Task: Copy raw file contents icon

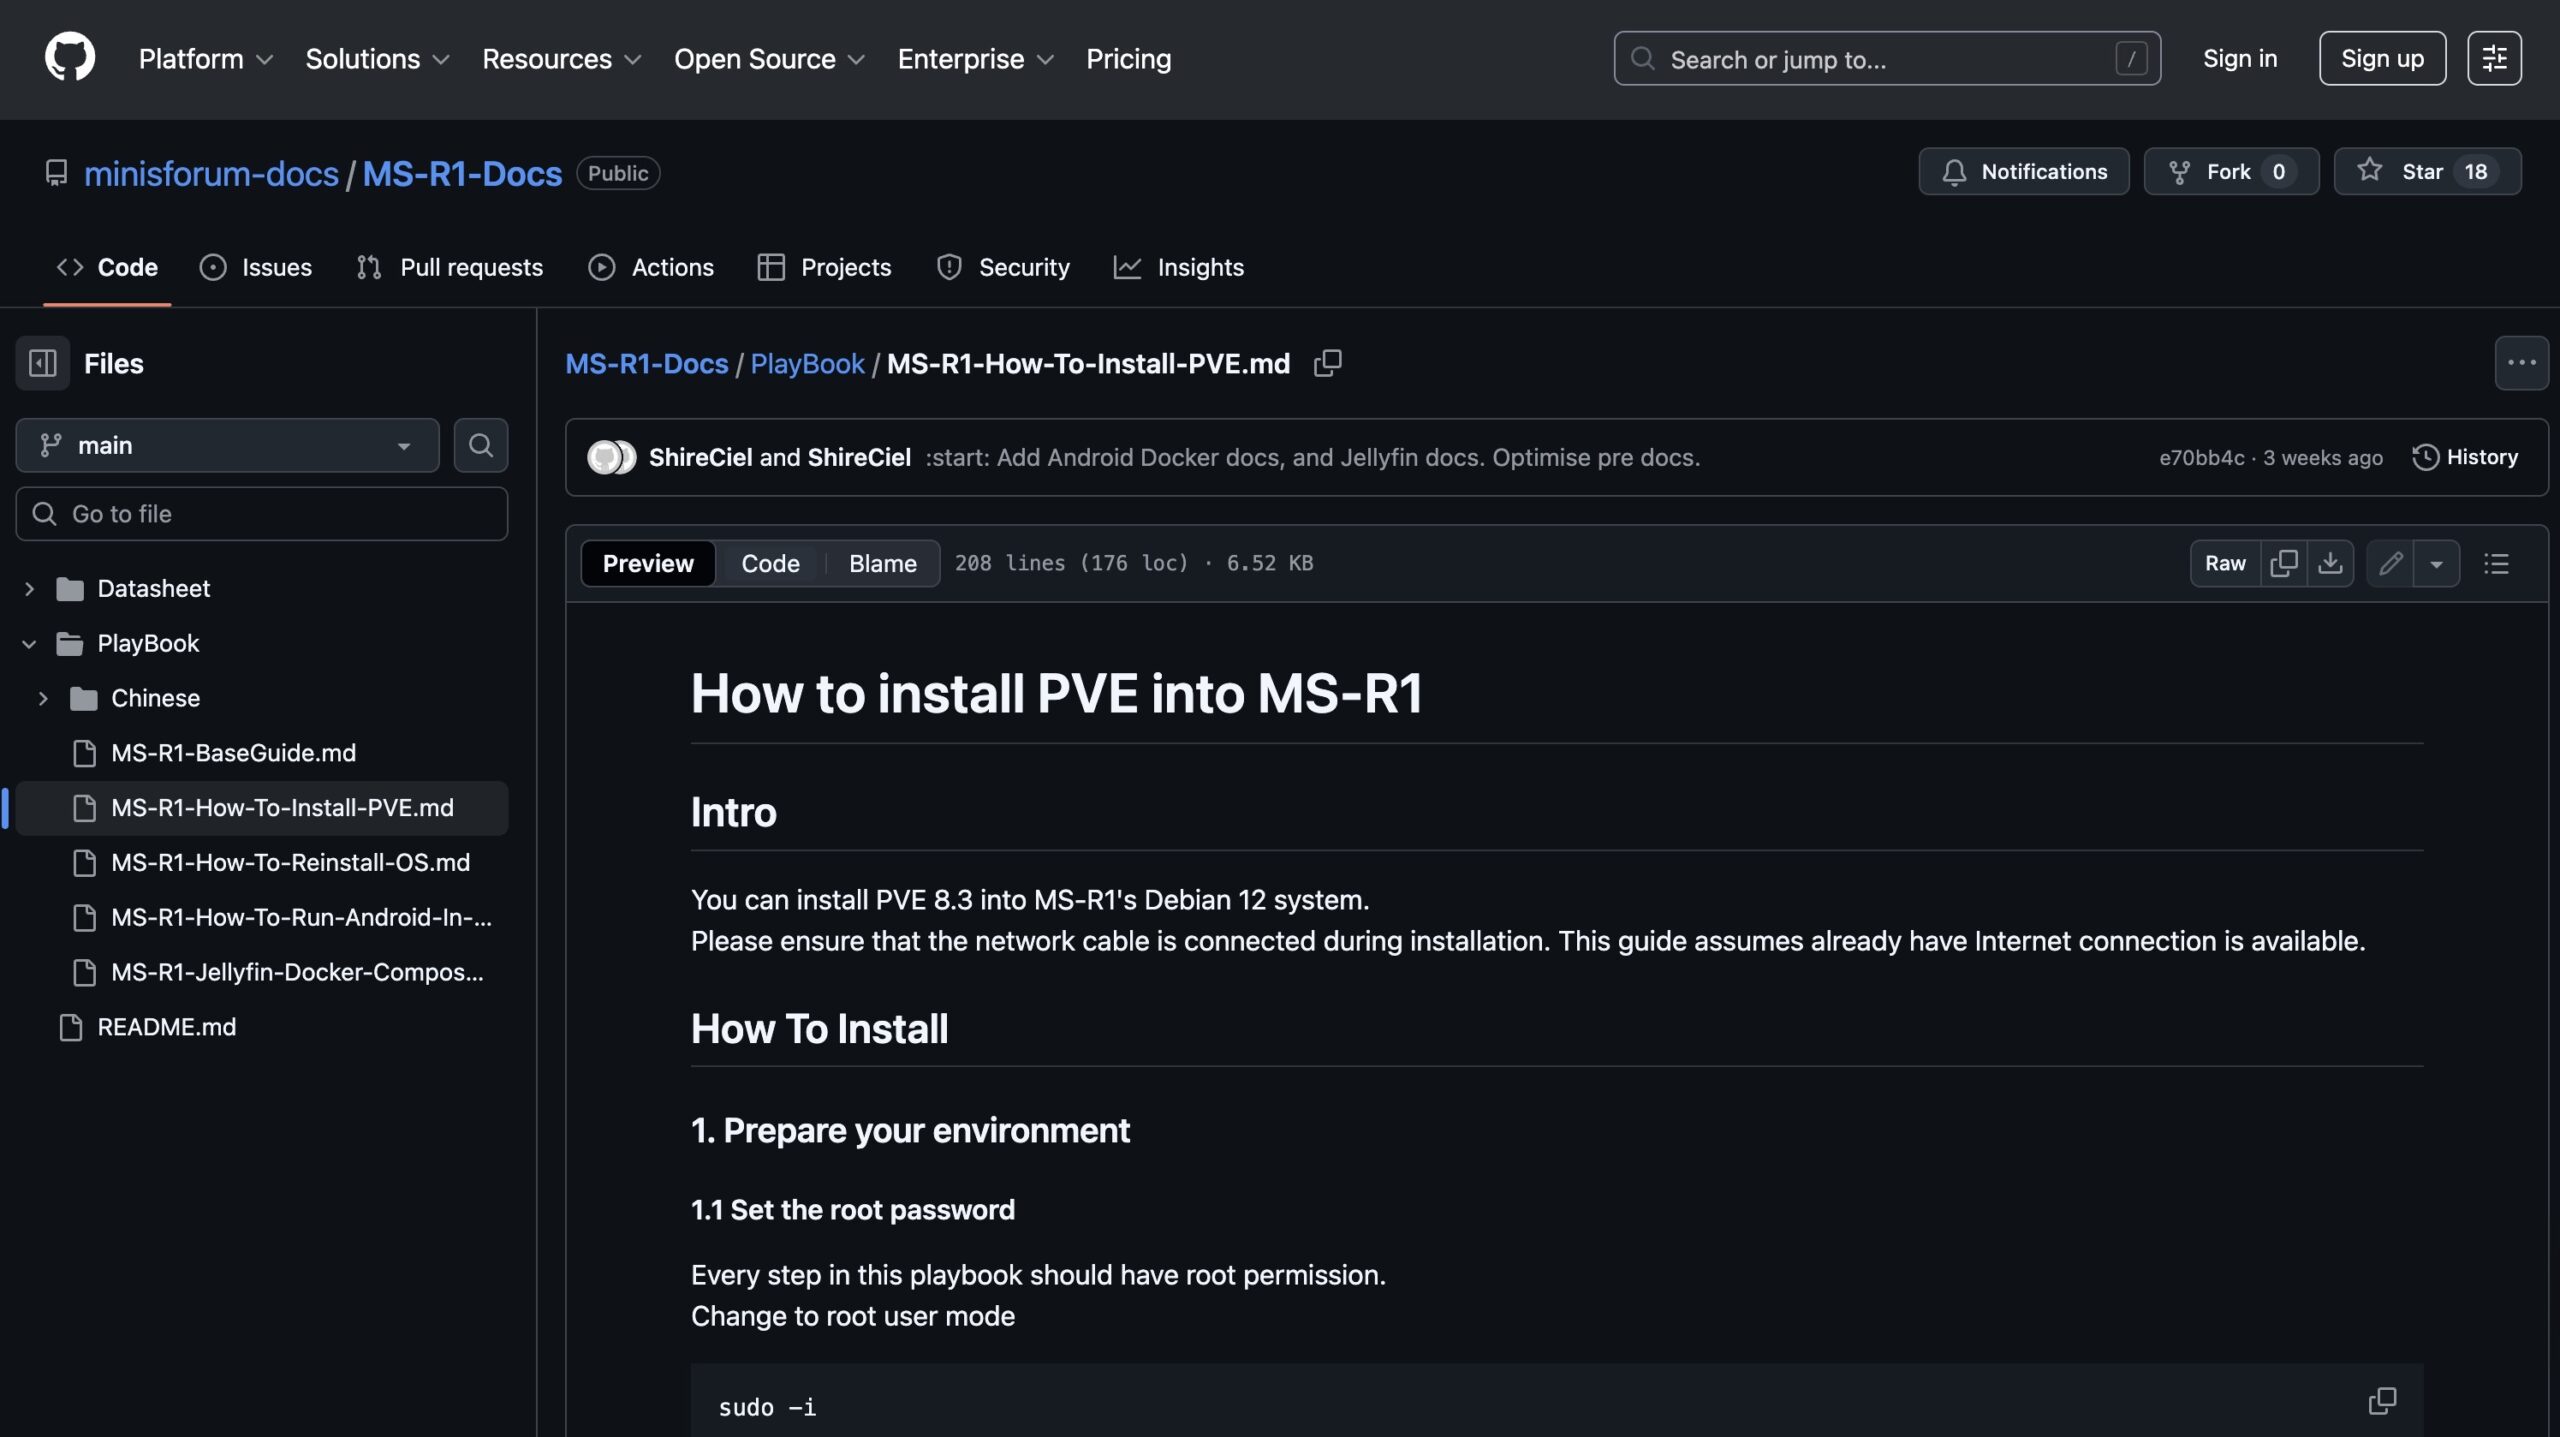Action: point(2283,563)
